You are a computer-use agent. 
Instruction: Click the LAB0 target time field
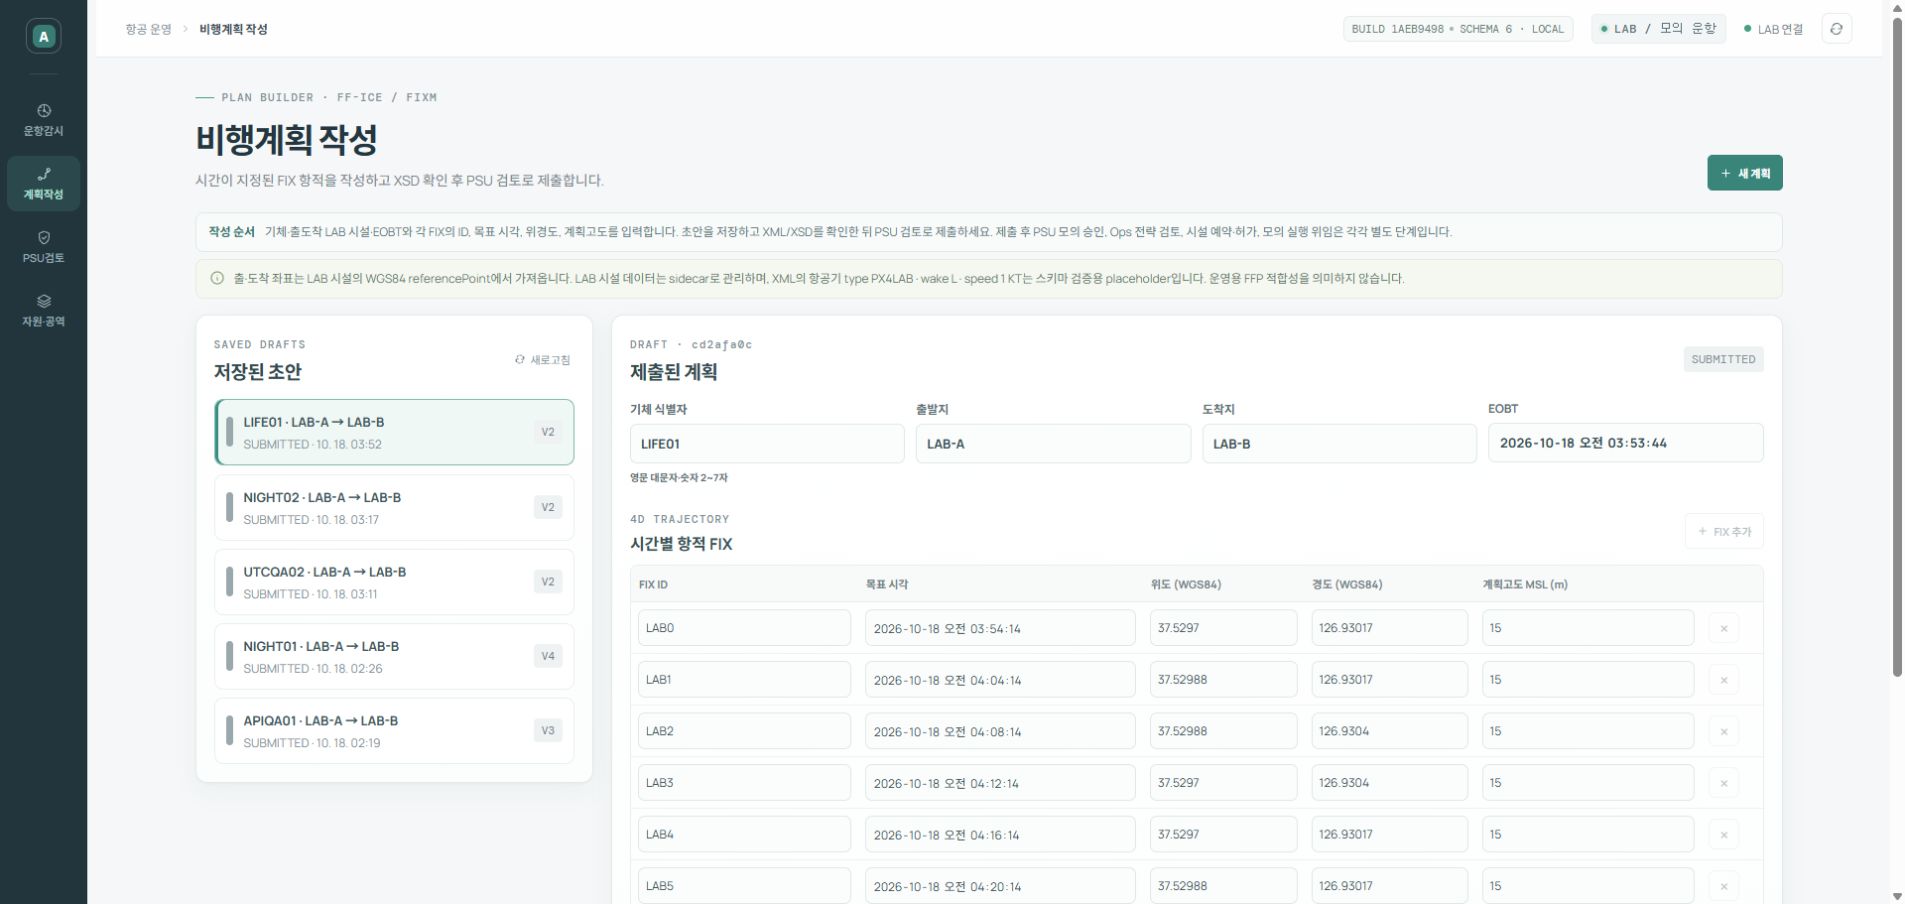(1000, 628)
